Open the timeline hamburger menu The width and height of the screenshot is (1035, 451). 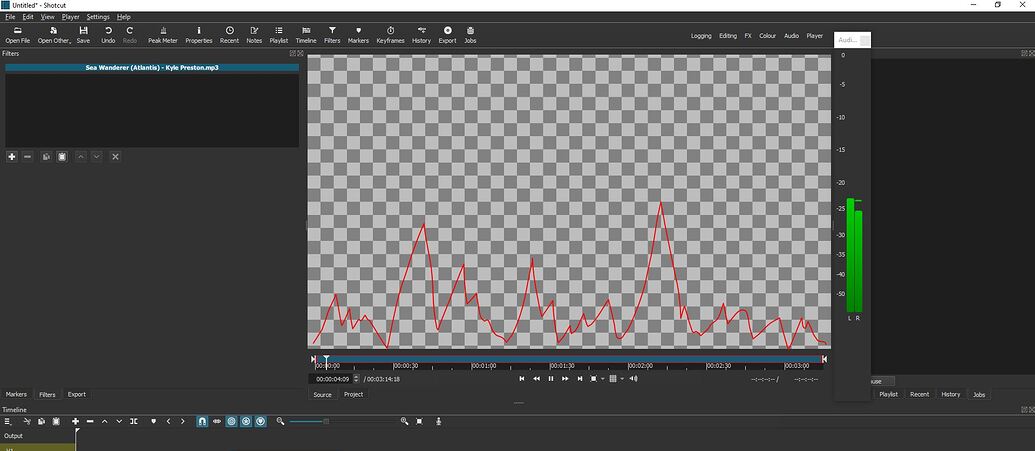pyautogui.click(x=9, y=421)
